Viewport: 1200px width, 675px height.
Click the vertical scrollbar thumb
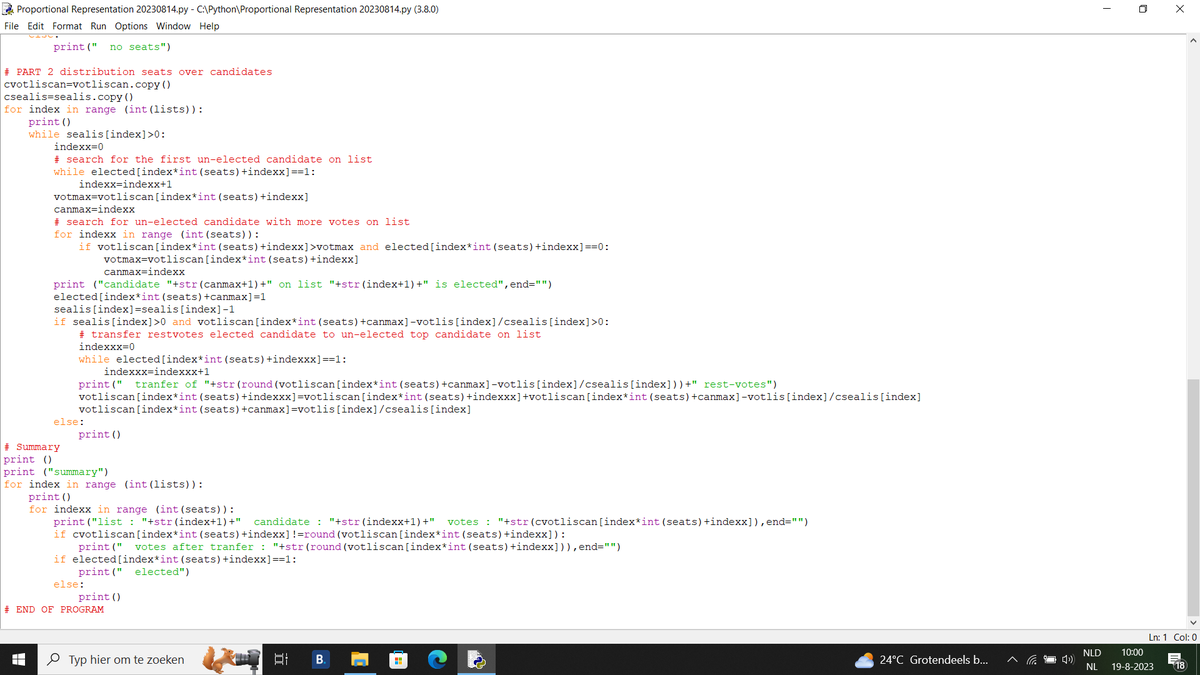(1191, 495)
